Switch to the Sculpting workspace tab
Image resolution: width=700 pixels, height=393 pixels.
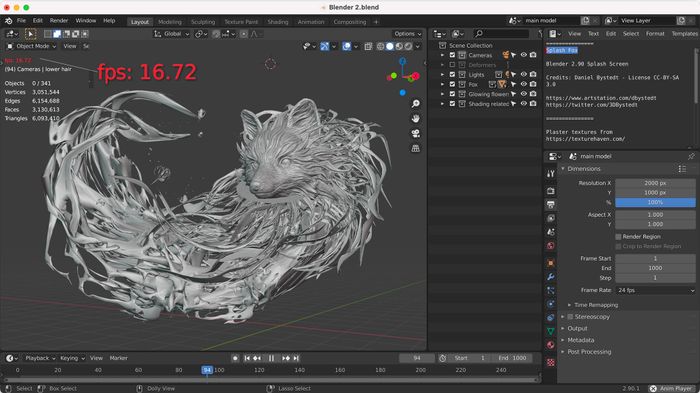203,22
